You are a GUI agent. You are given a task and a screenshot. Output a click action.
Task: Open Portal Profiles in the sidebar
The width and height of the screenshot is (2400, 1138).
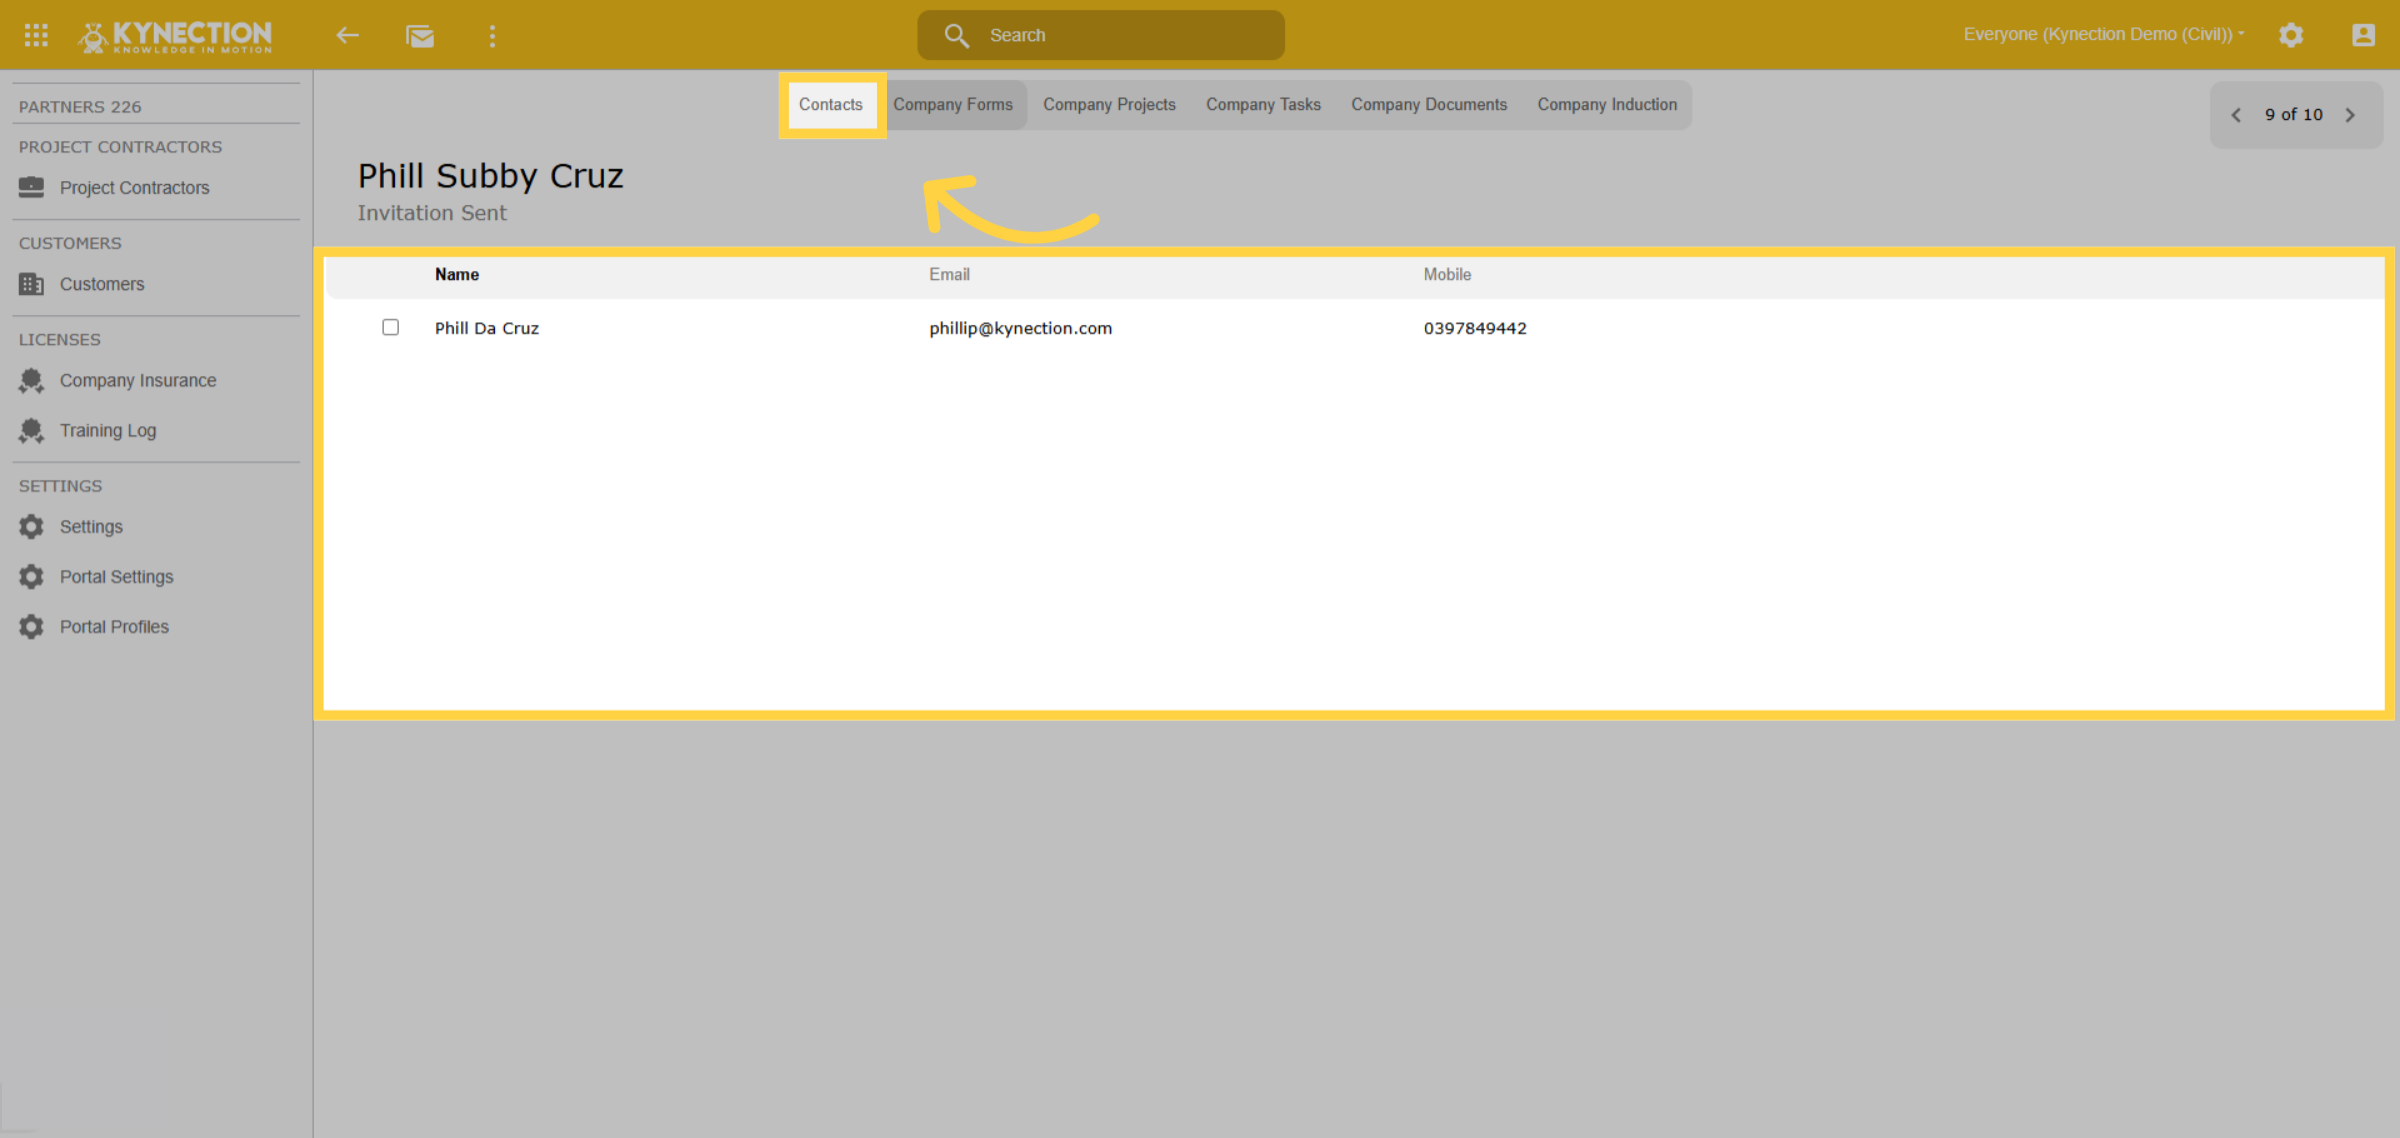click(114, 626)
